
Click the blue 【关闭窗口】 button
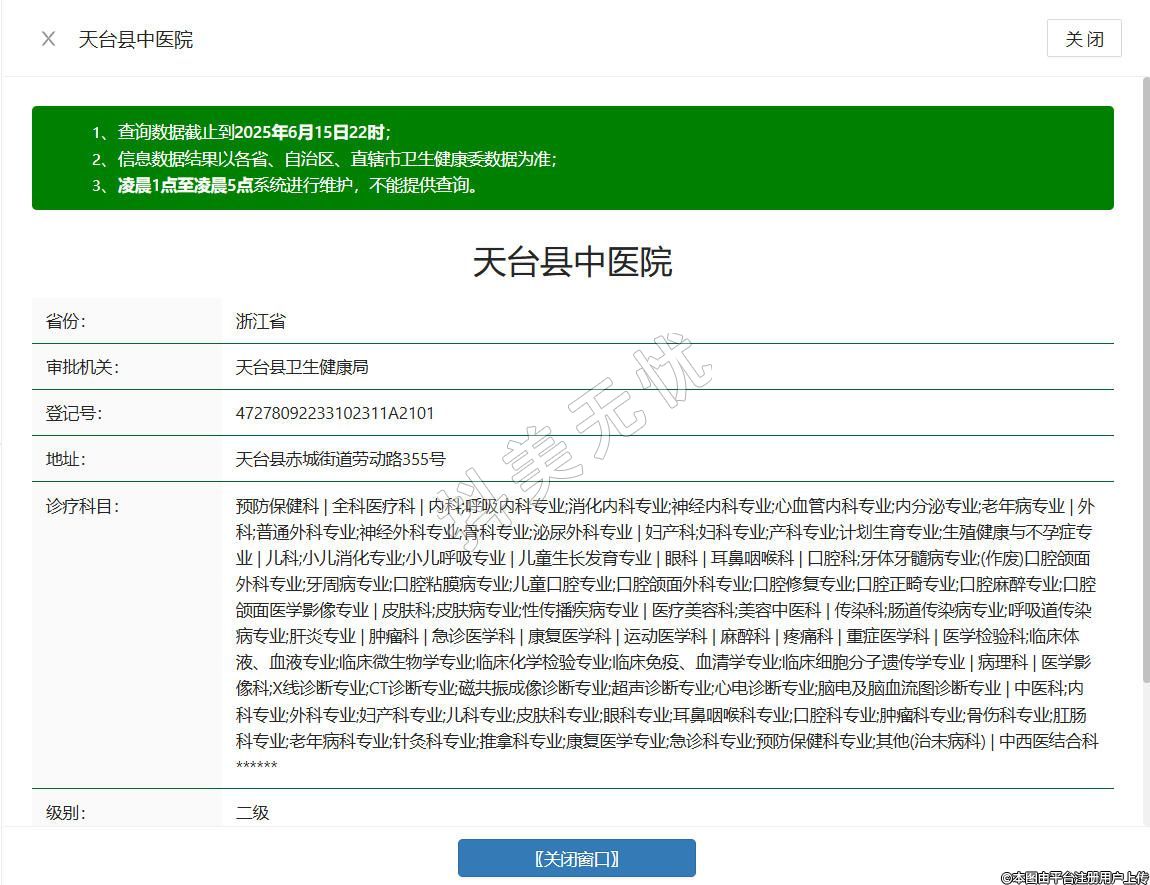click(576, 858)
